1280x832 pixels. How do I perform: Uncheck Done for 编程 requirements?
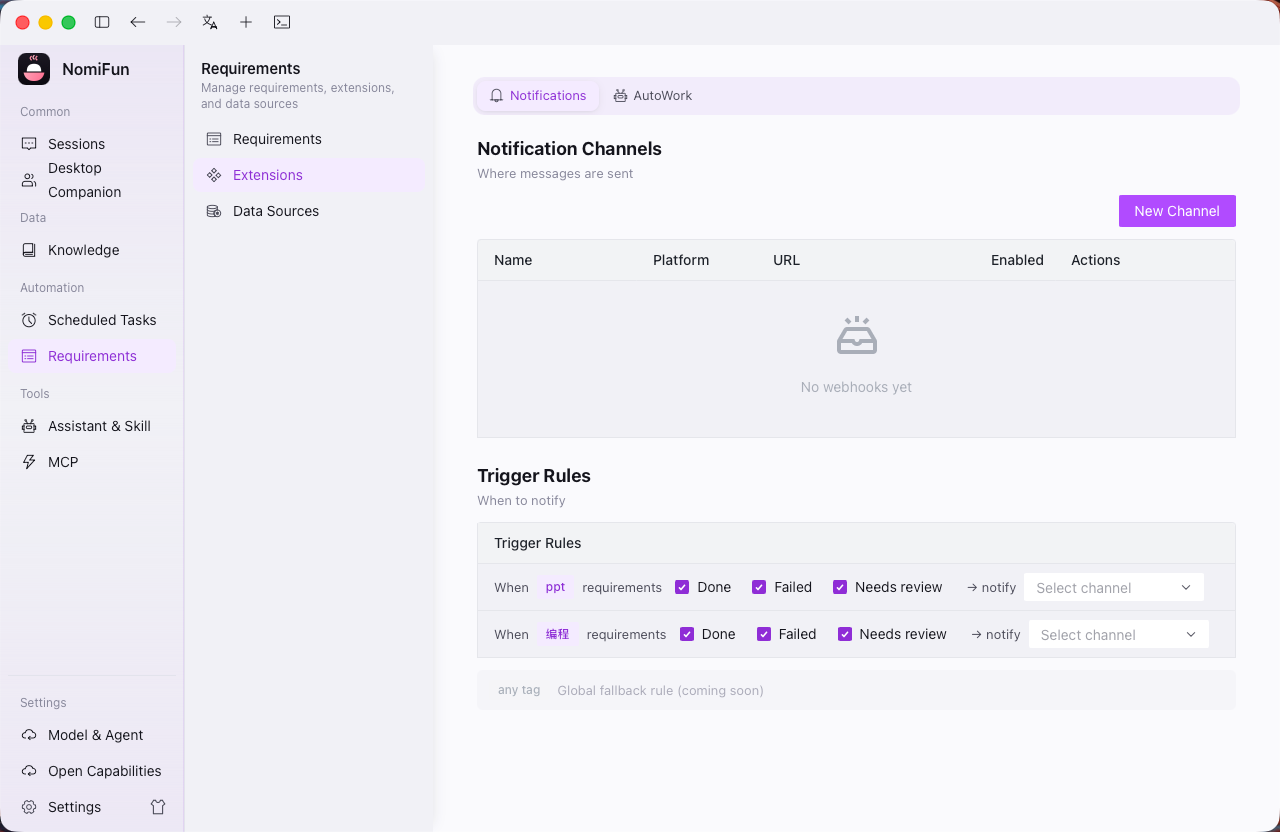point(687,634)
